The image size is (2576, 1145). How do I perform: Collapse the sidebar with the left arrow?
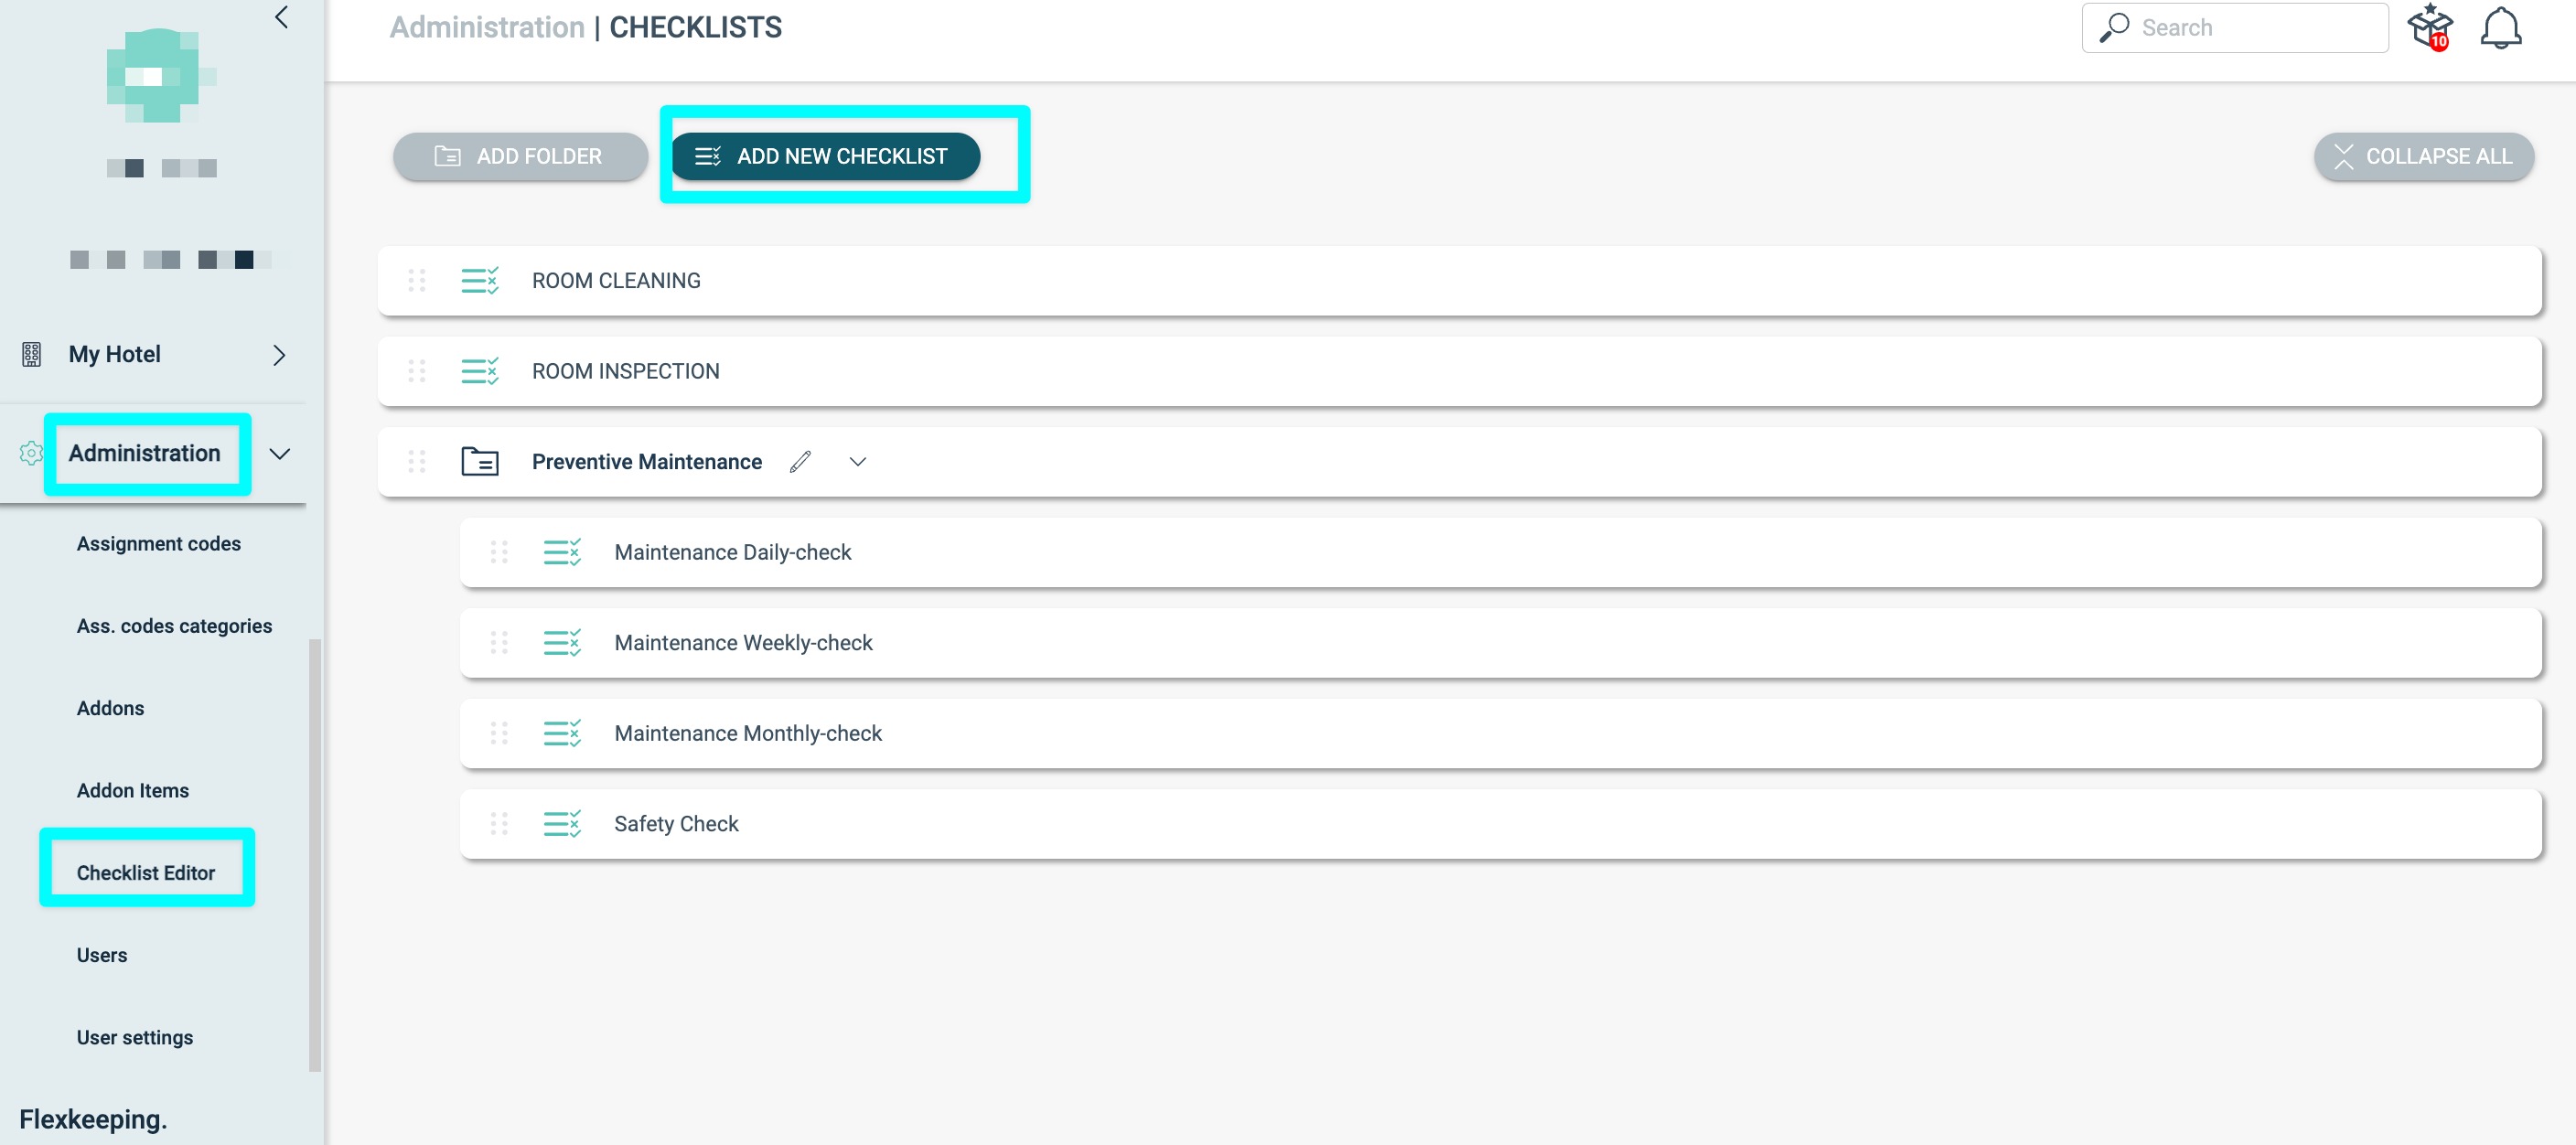(282, 17)
